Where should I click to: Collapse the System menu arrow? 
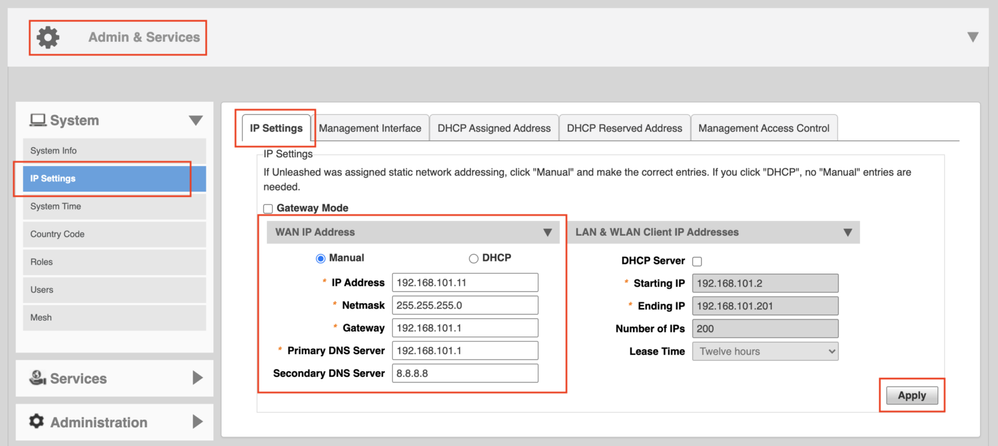(x=195, y=120)
